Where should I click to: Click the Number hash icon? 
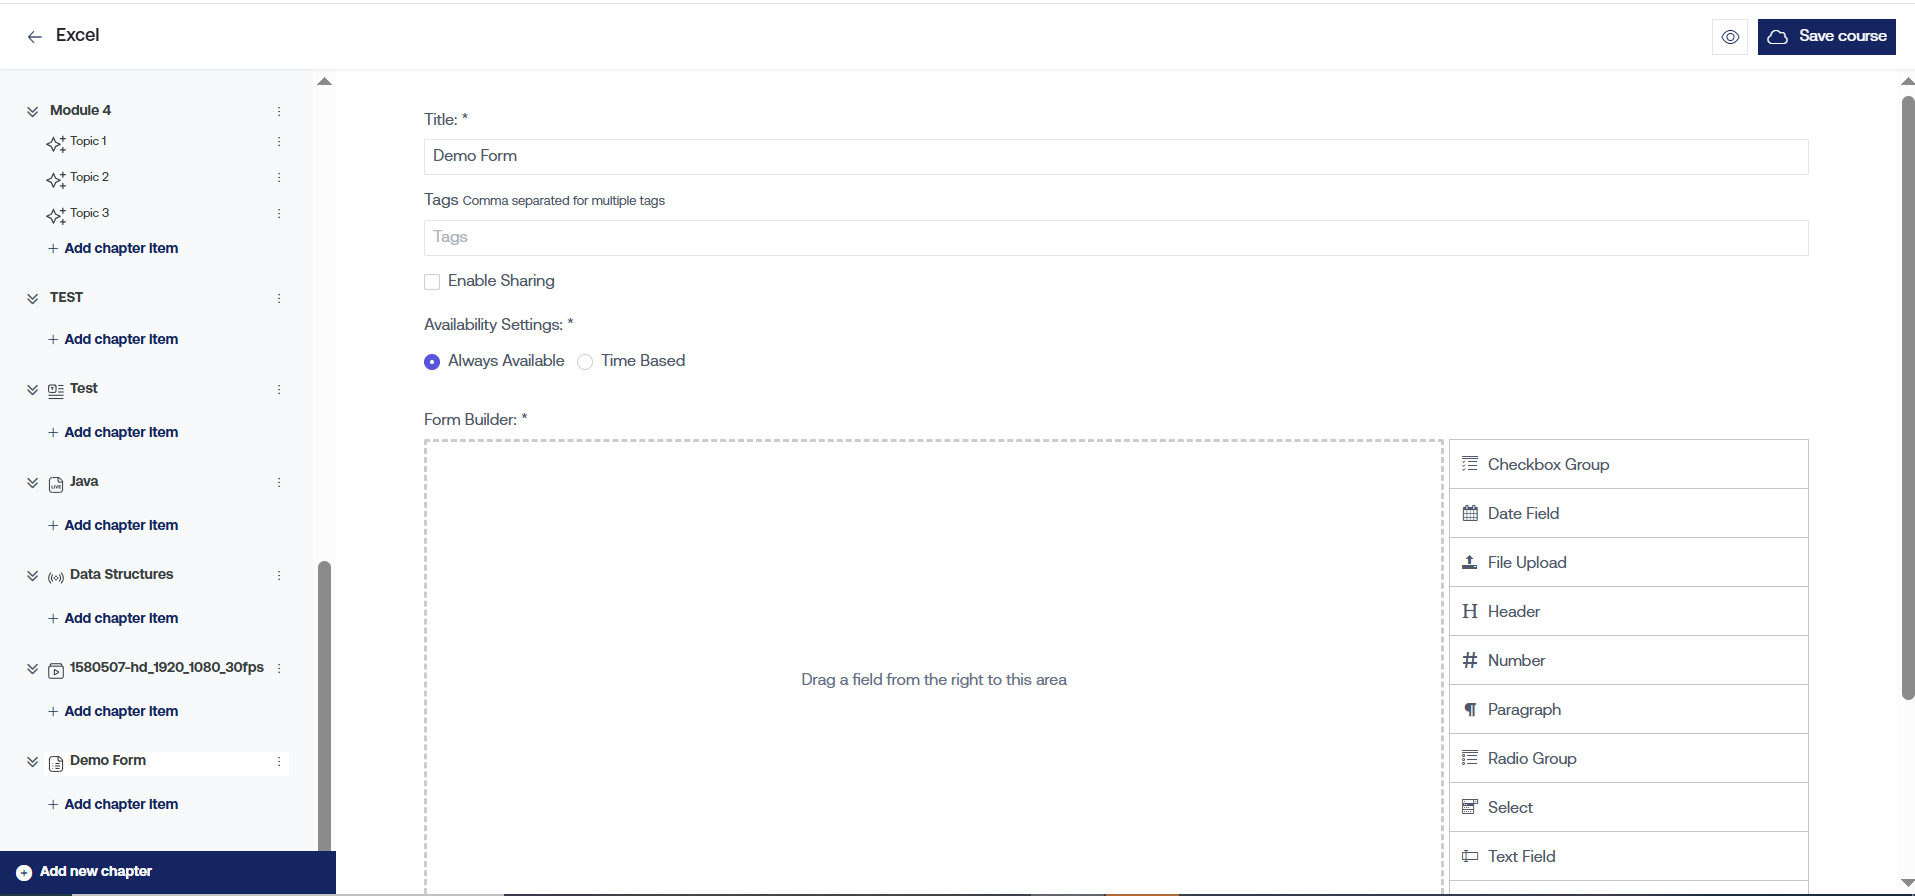(1470, 661)
